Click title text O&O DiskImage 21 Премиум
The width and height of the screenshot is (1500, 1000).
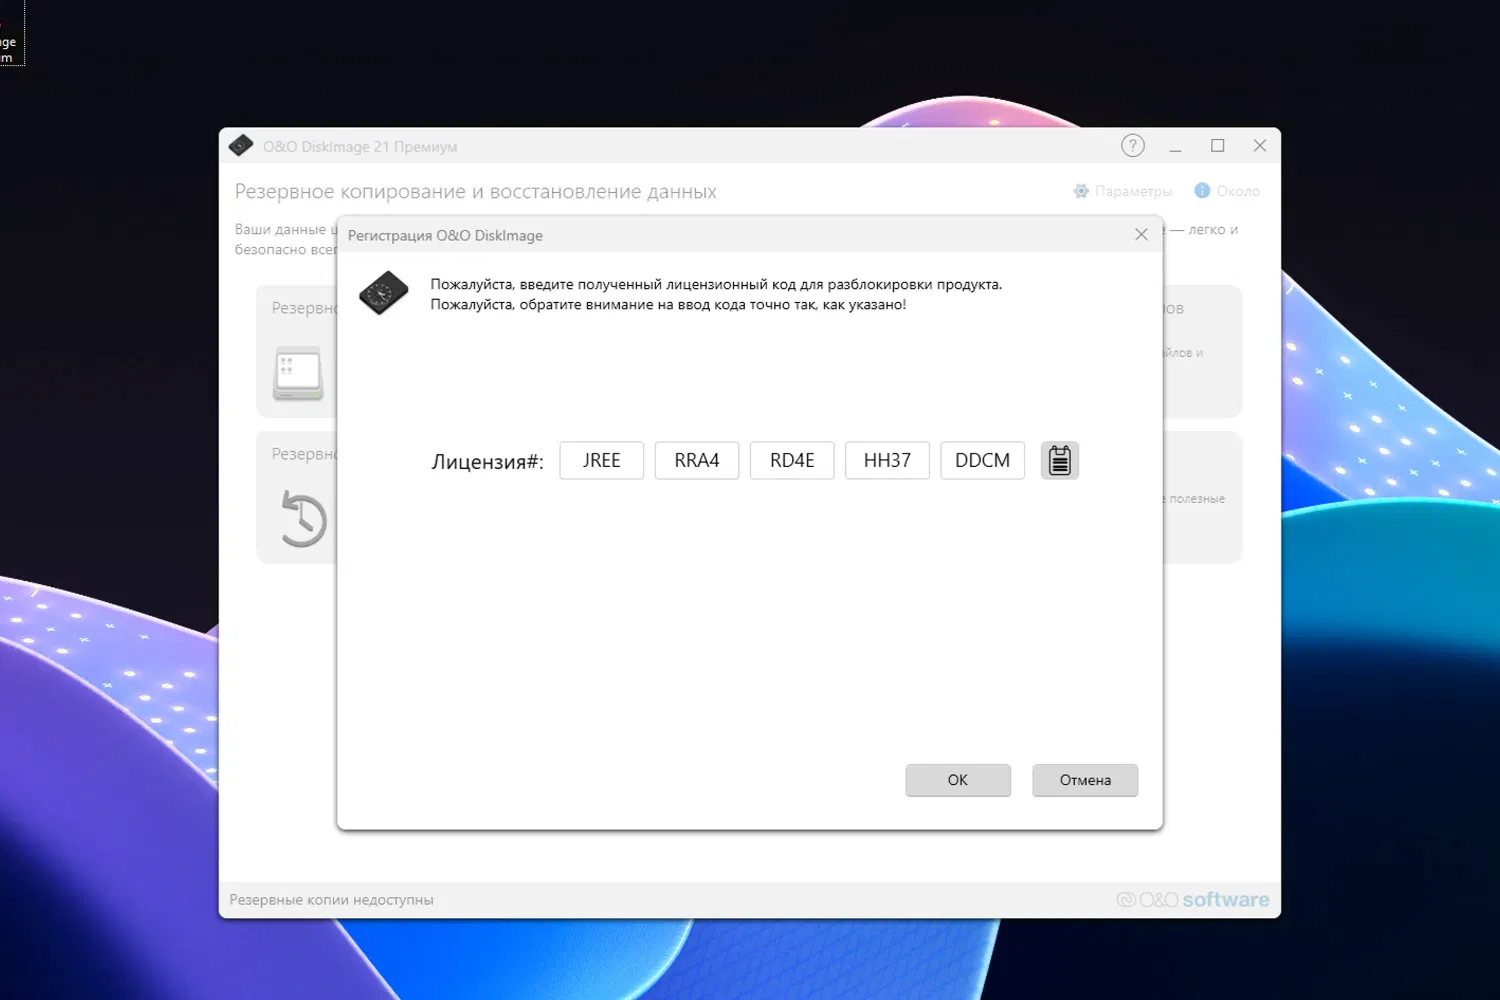pyautogui.click(x=360, y=147)
